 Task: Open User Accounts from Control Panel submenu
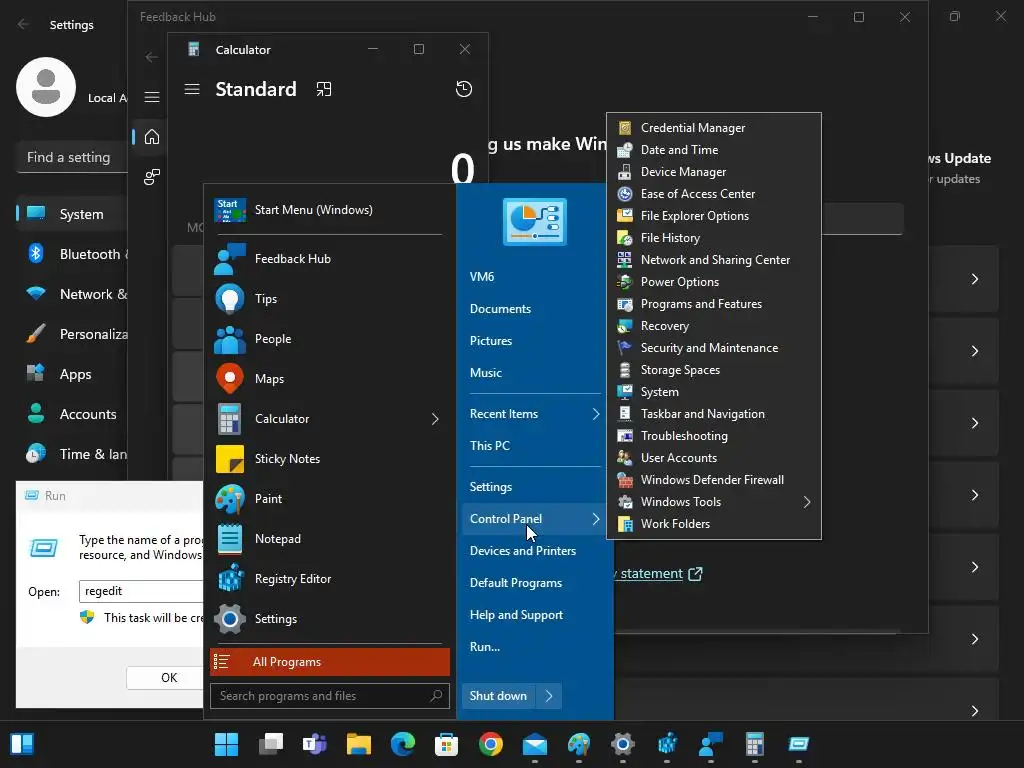click(714, 458)
